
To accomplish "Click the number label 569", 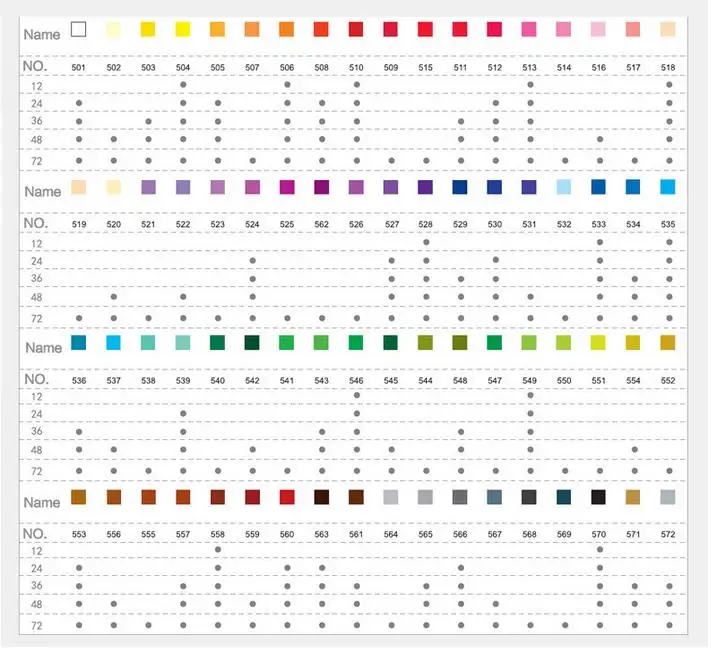I will tap(564, 534).
